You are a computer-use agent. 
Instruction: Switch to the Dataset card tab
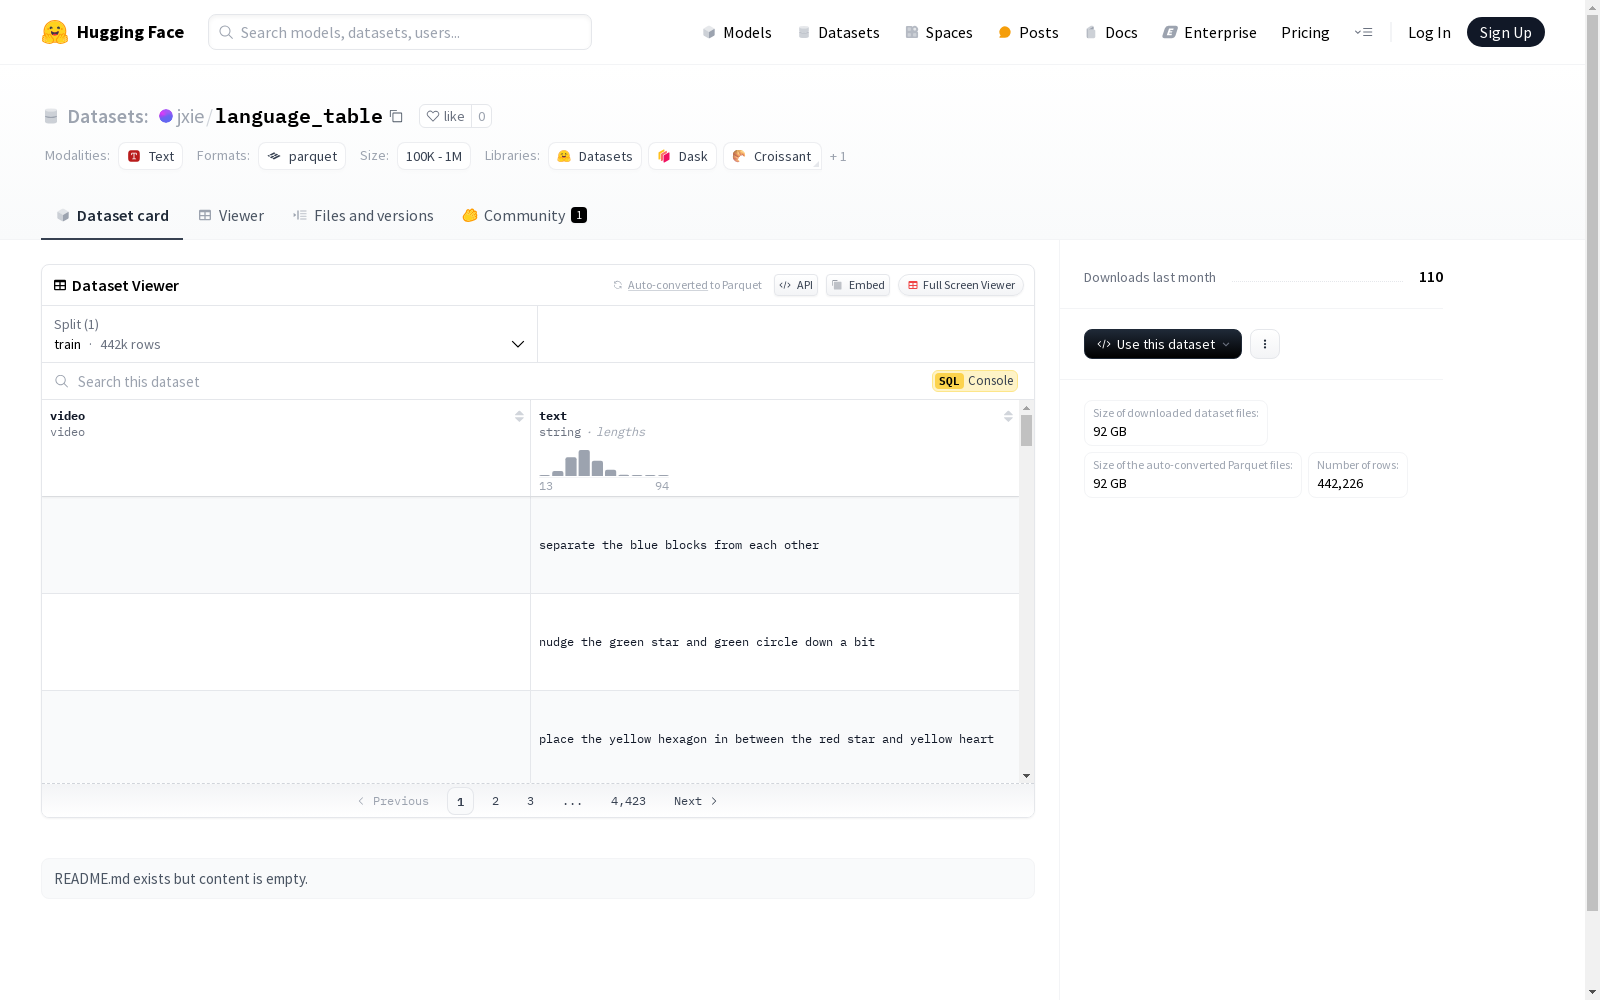(x=112, y=216)
